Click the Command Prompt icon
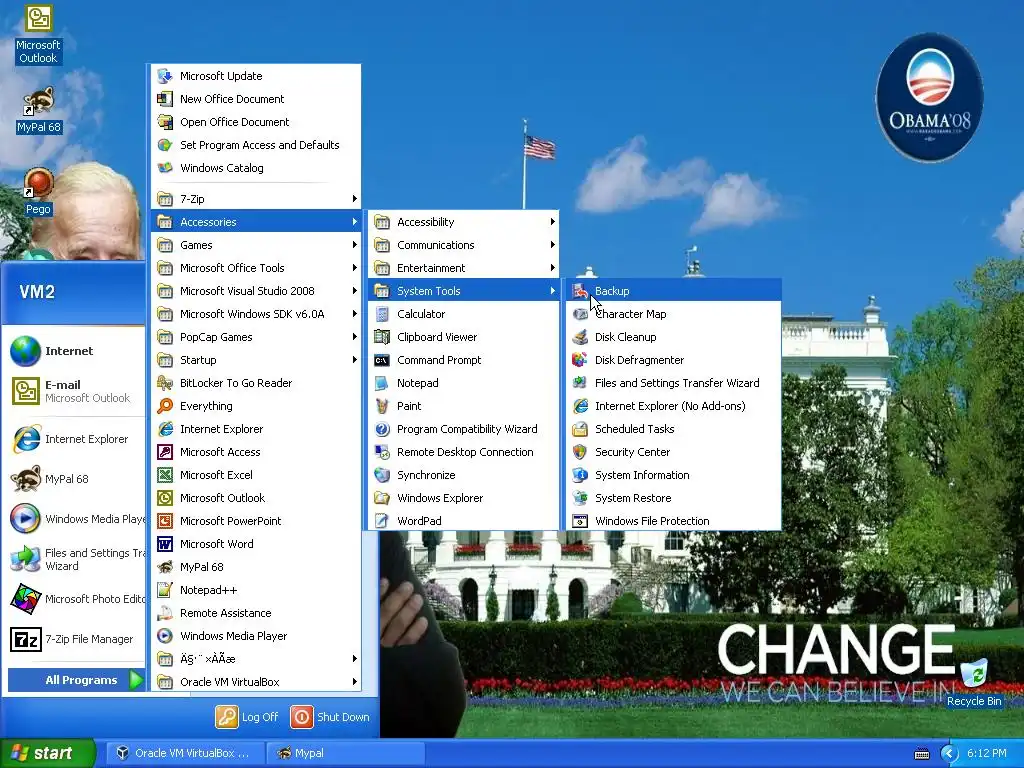The image size is (1024, 768). [382, 360]
